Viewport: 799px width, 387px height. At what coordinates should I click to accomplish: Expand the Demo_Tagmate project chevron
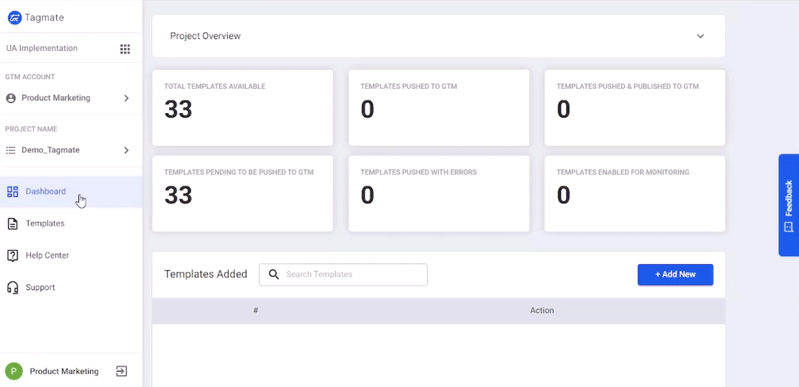coord(126,150)
